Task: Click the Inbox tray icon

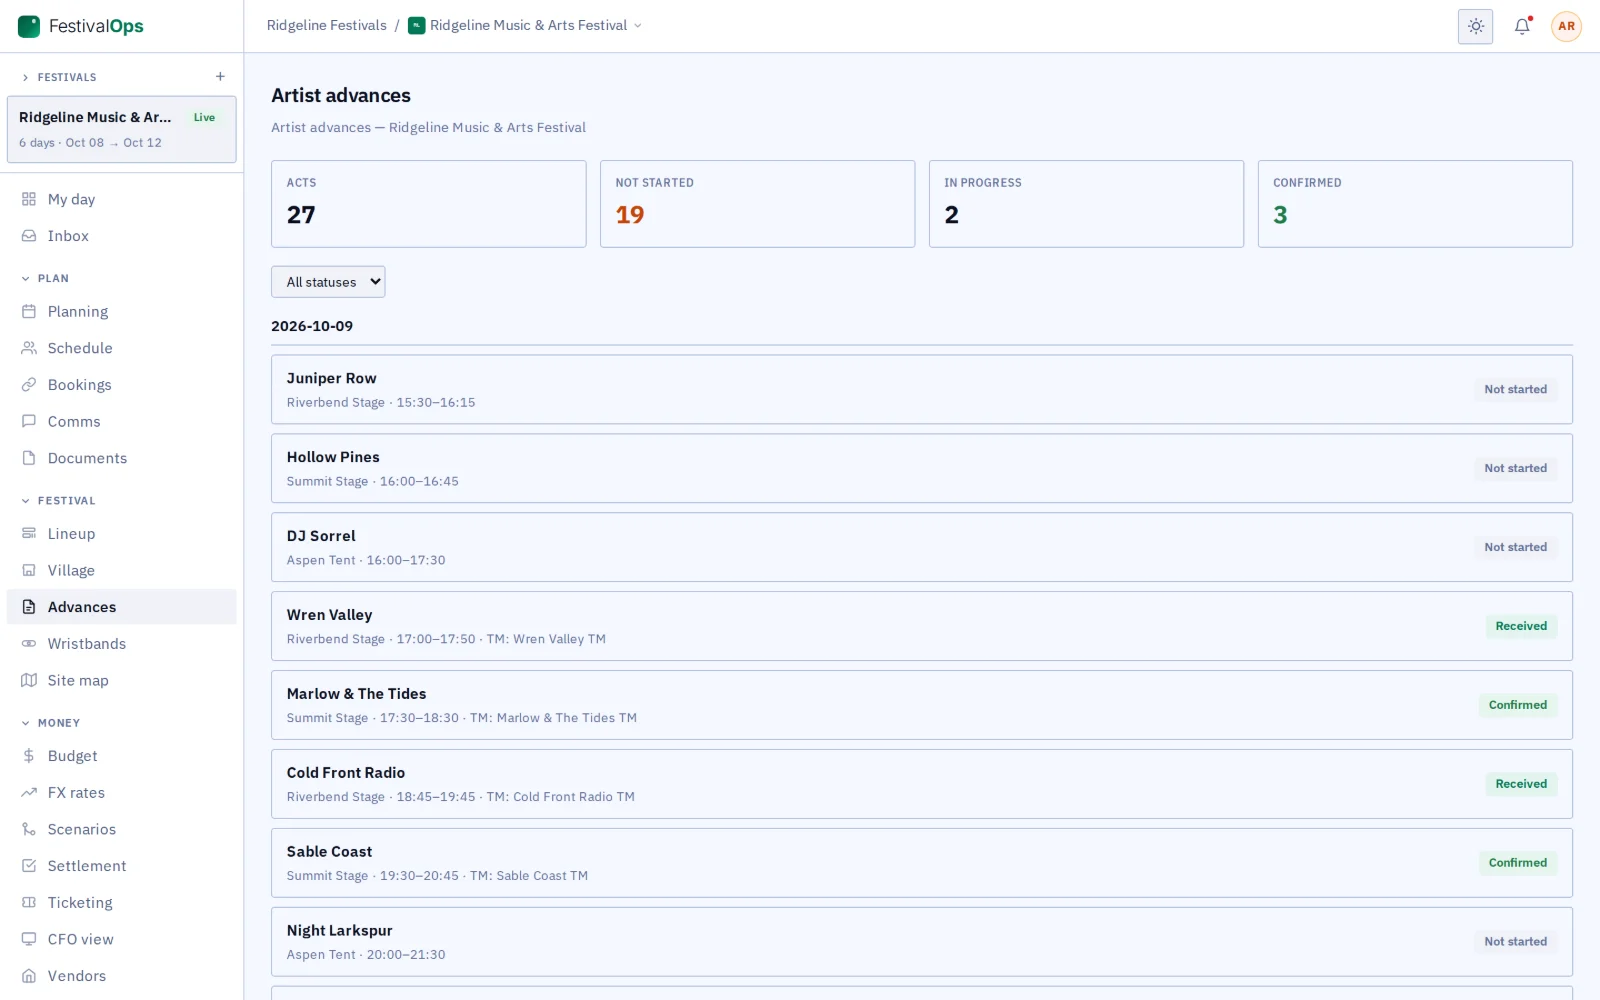Action: [x=29, y=236]
